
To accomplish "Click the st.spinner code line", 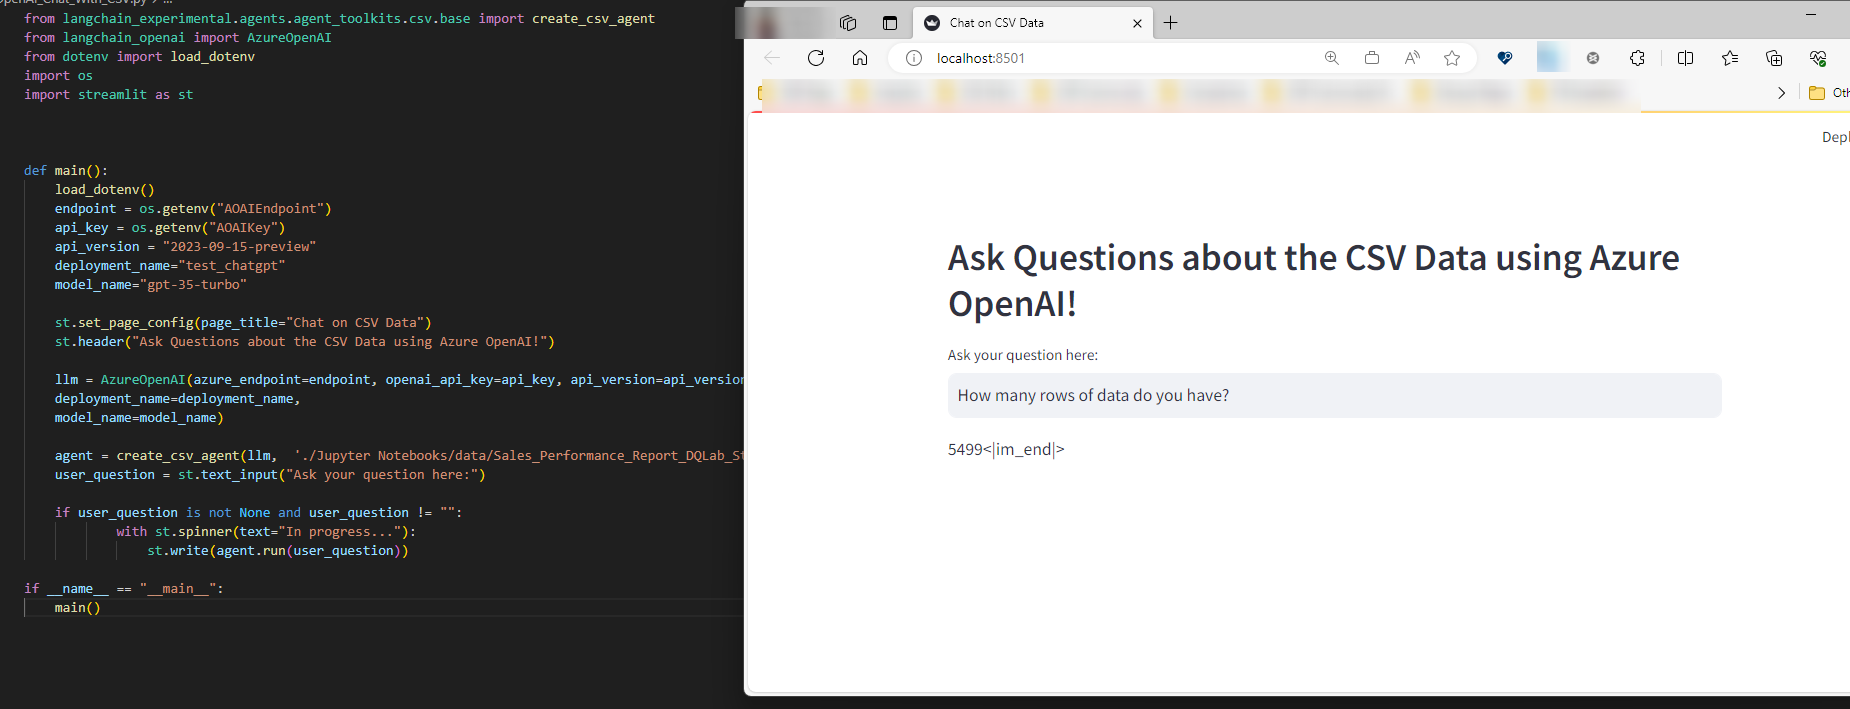I will point(266,532).
